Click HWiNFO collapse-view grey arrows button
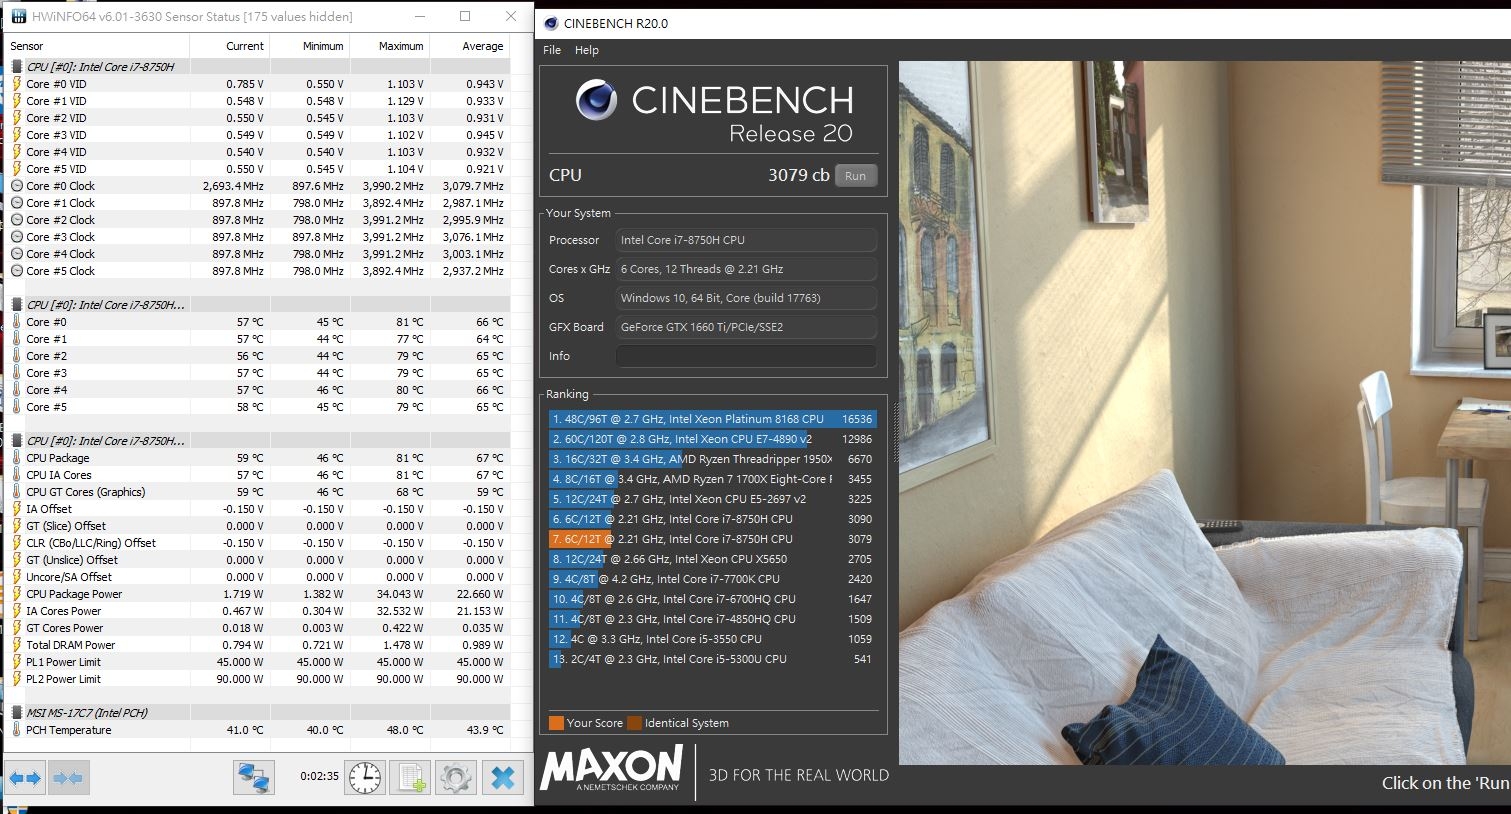 coord(68,778)
